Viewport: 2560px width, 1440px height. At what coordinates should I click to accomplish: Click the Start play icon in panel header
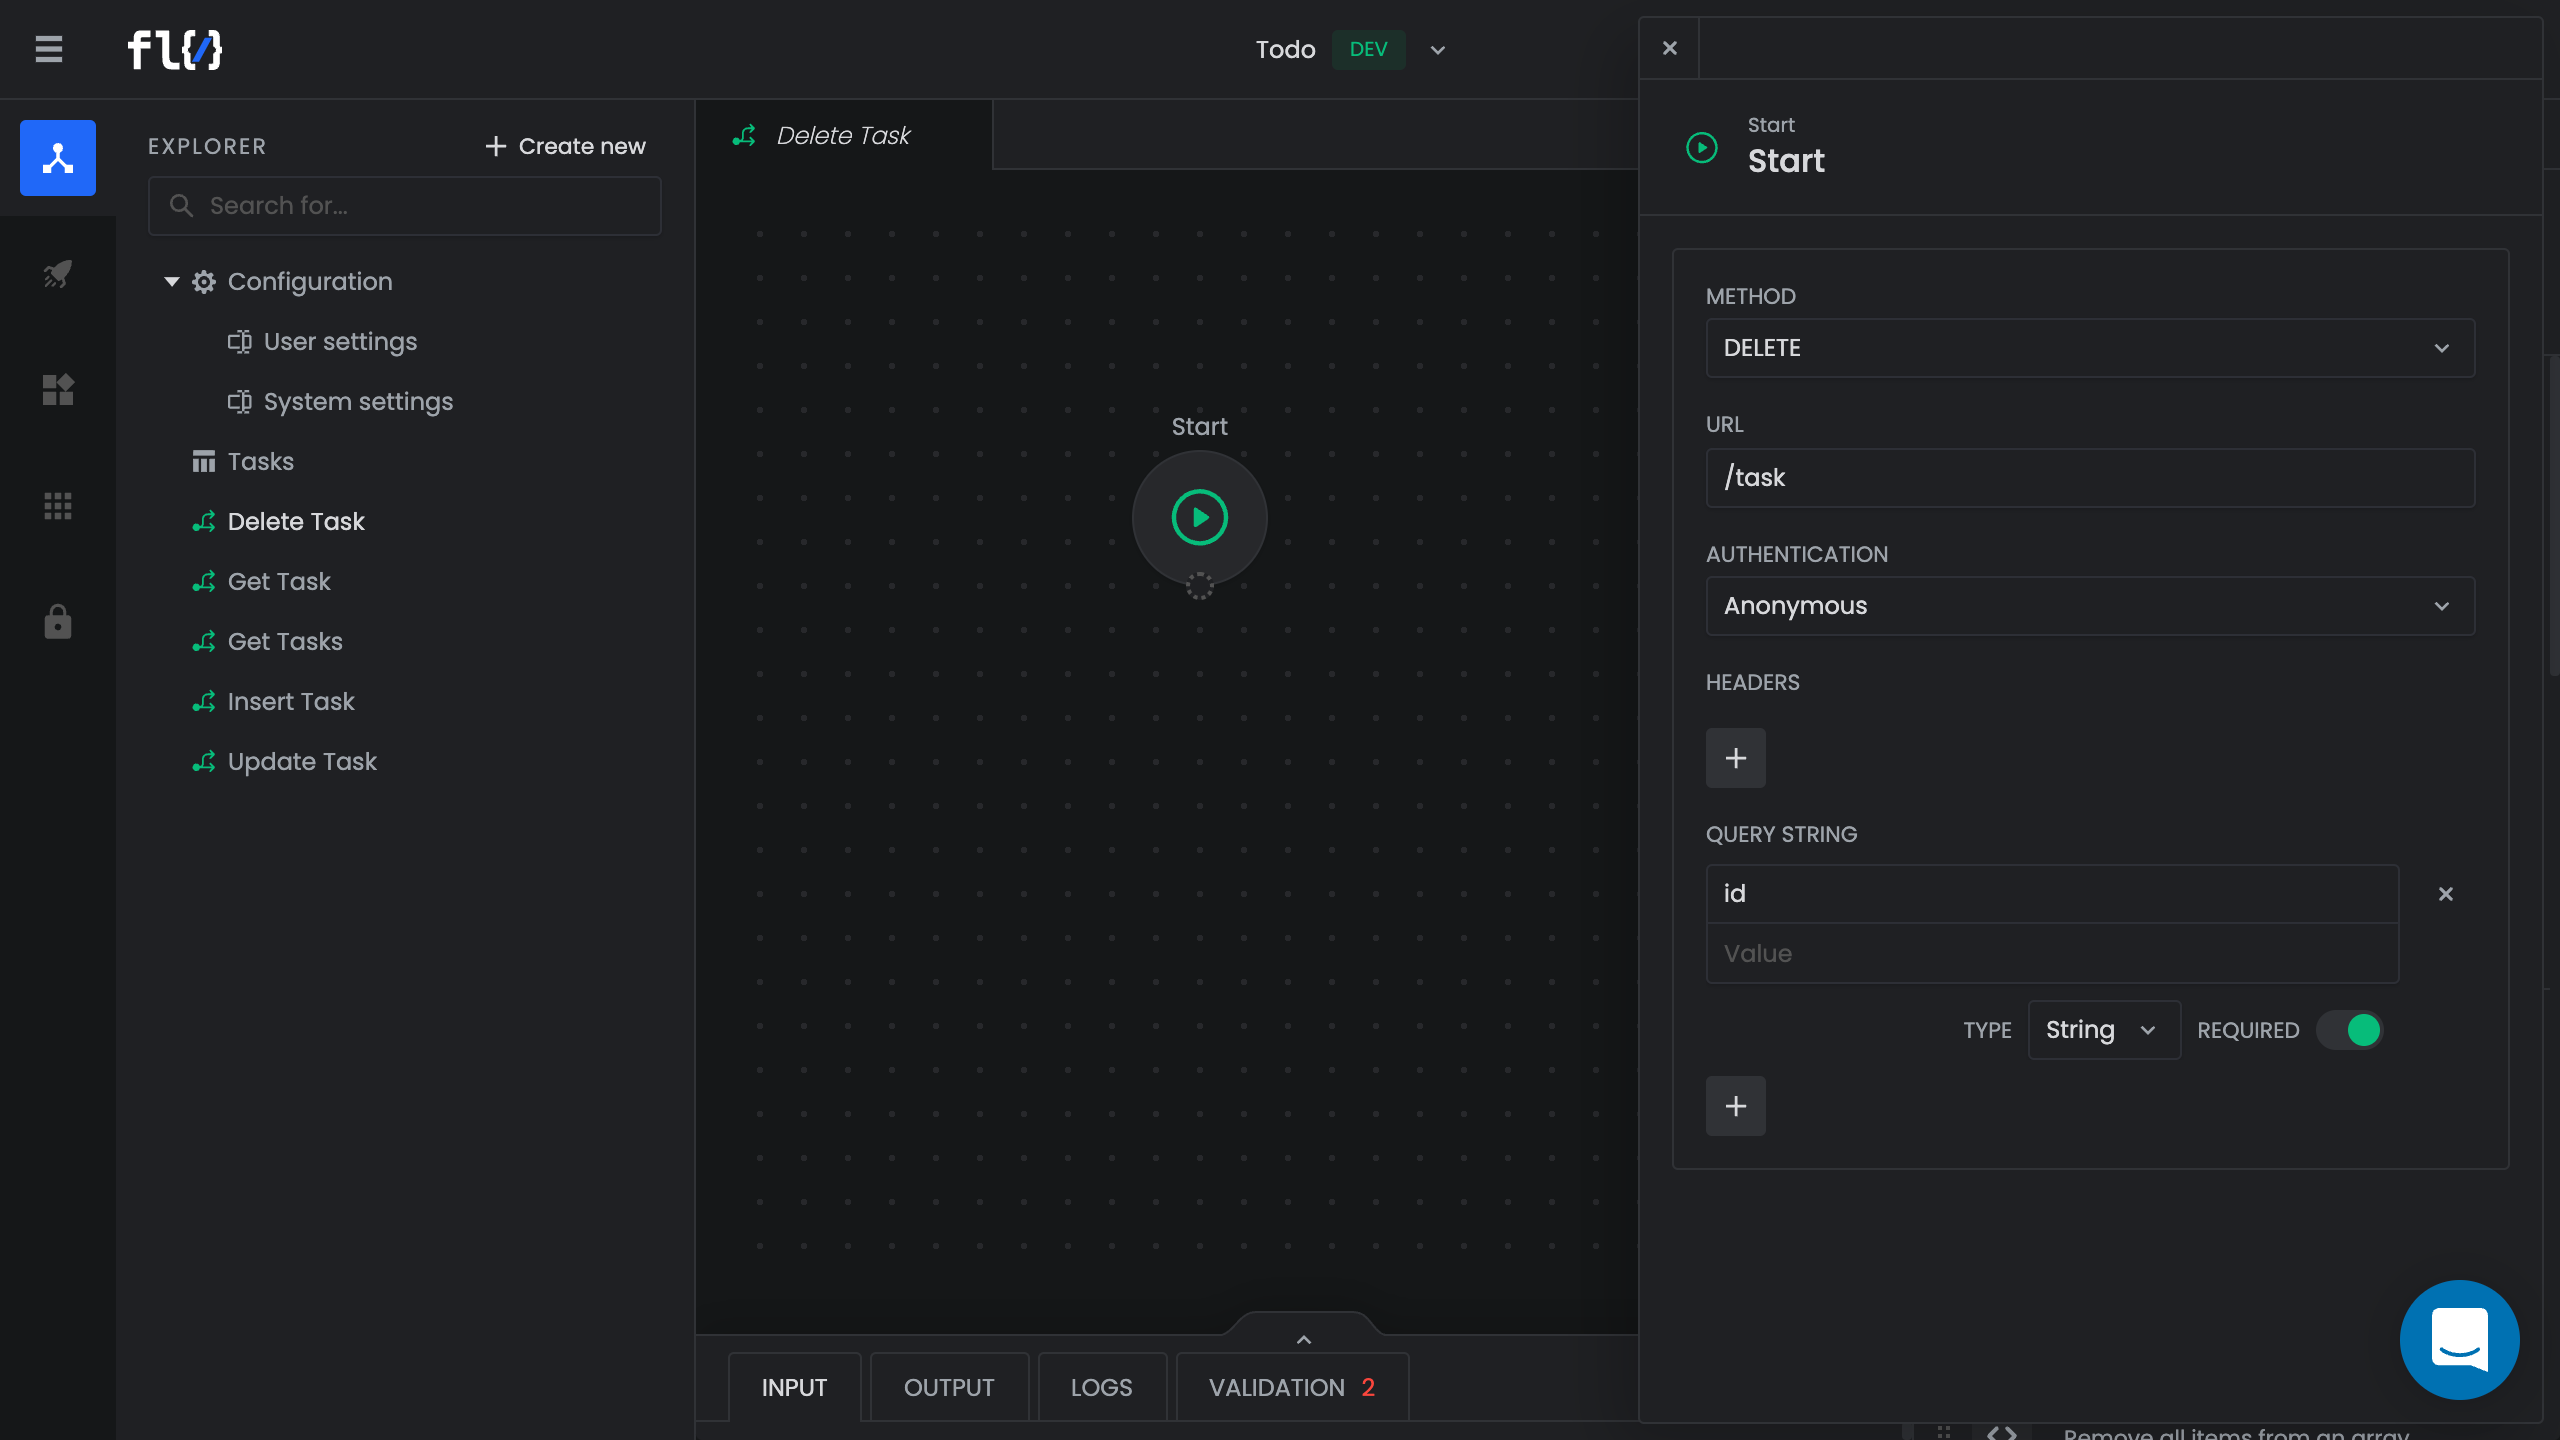1701,148
